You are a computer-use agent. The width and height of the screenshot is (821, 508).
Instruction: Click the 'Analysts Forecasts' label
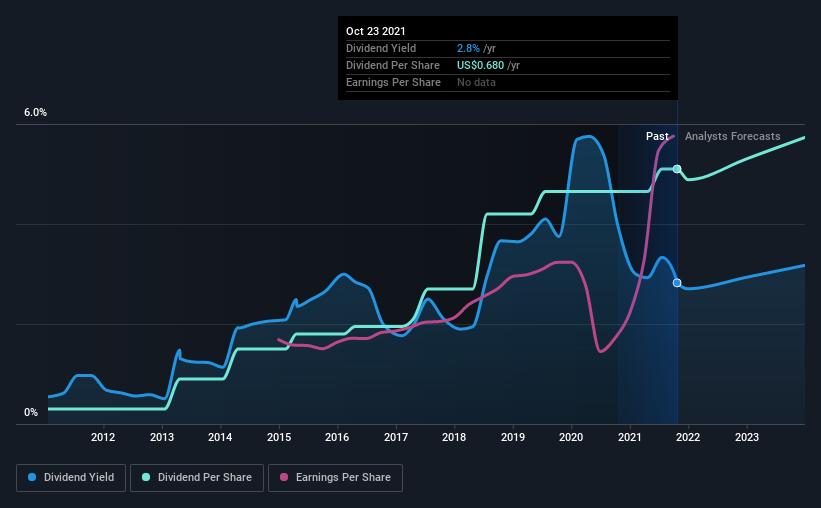click(x=733, y=136)
